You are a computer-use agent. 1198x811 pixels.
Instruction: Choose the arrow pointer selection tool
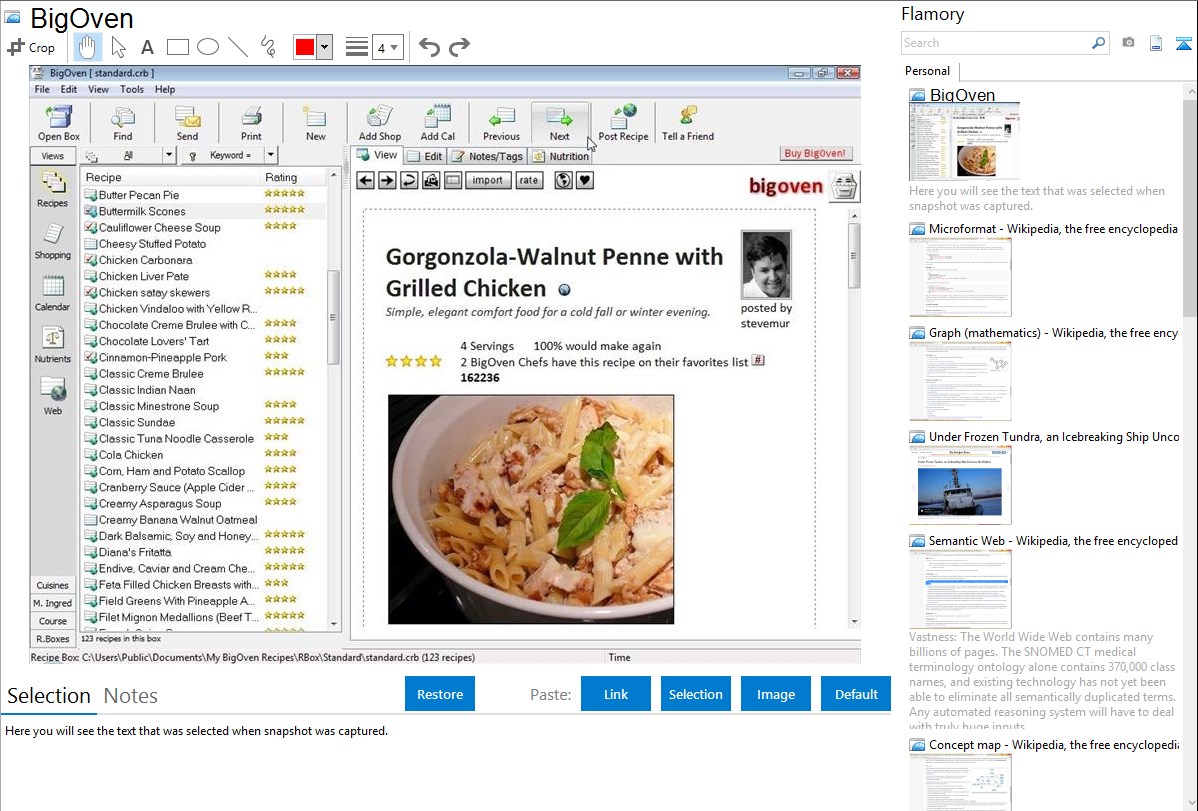[x=118, y=47]
